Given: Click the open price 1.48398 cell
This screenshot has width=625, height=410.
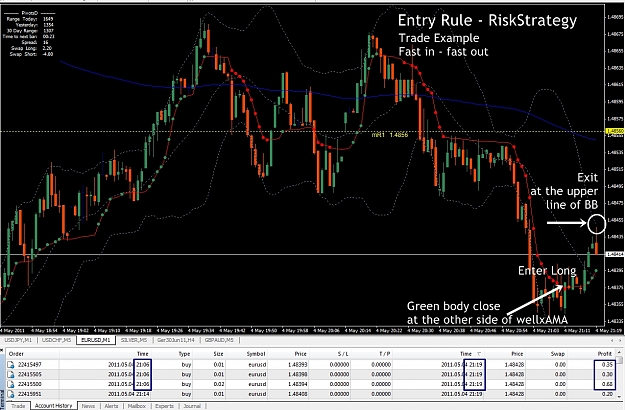Looking at the screenshot, I should tap(299, 375).
